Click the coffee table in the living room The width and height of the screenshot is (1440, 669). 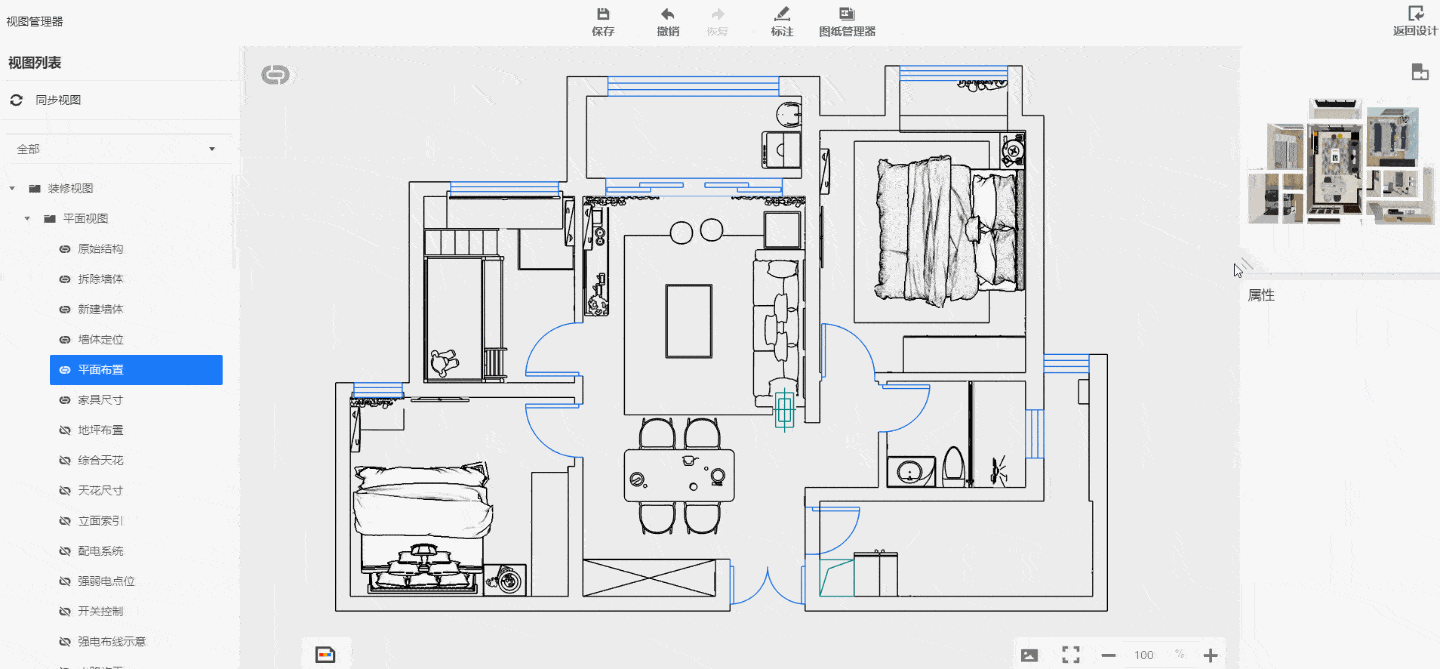[689, 320]
